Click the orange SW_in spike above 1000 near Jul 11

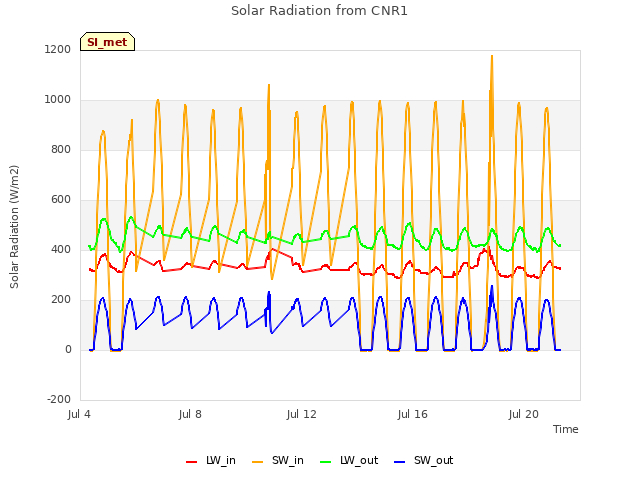[269, 85]
